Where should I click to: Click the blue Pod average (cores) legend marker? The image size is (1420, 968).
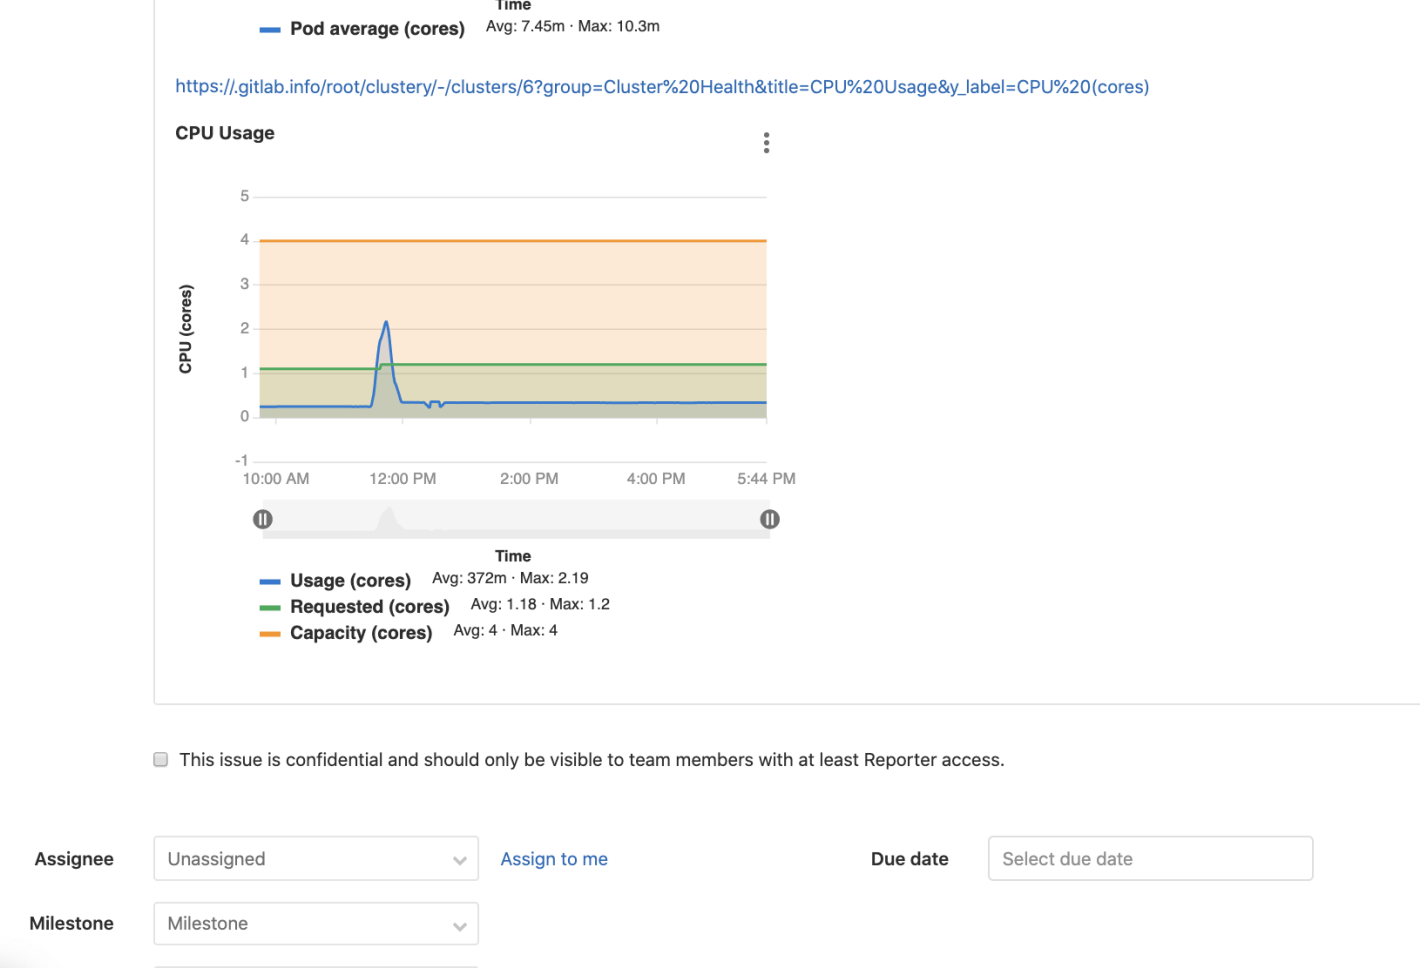point(270,28)
